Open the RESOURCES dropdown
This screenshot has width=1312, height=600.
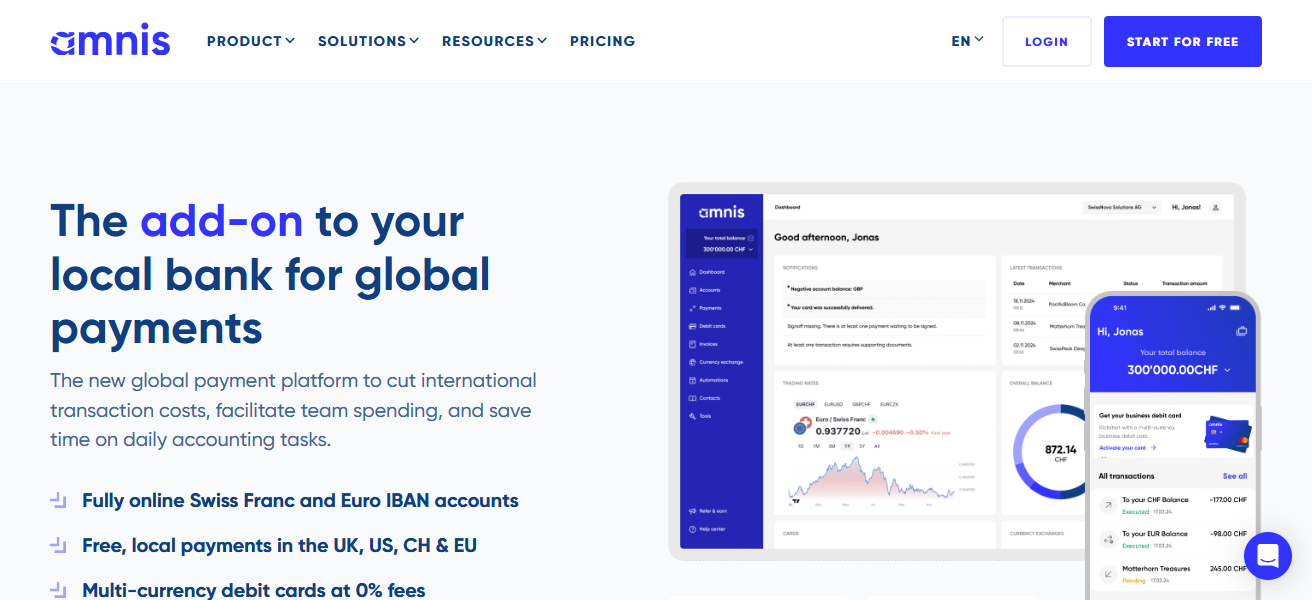pyautogui.click(x=494, y=41)
